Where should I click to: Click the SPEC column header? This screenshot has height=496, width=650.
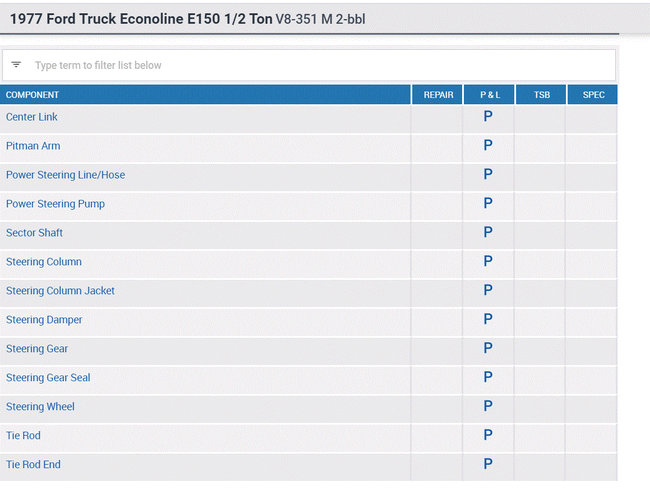point(593,95)
